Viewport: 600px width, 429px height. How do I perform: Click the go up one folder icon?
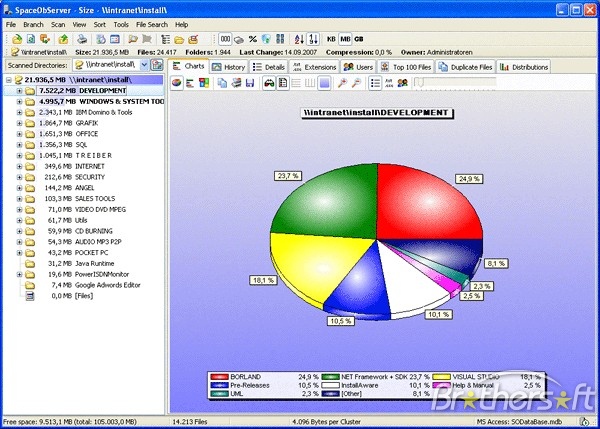tap(63, 39)
